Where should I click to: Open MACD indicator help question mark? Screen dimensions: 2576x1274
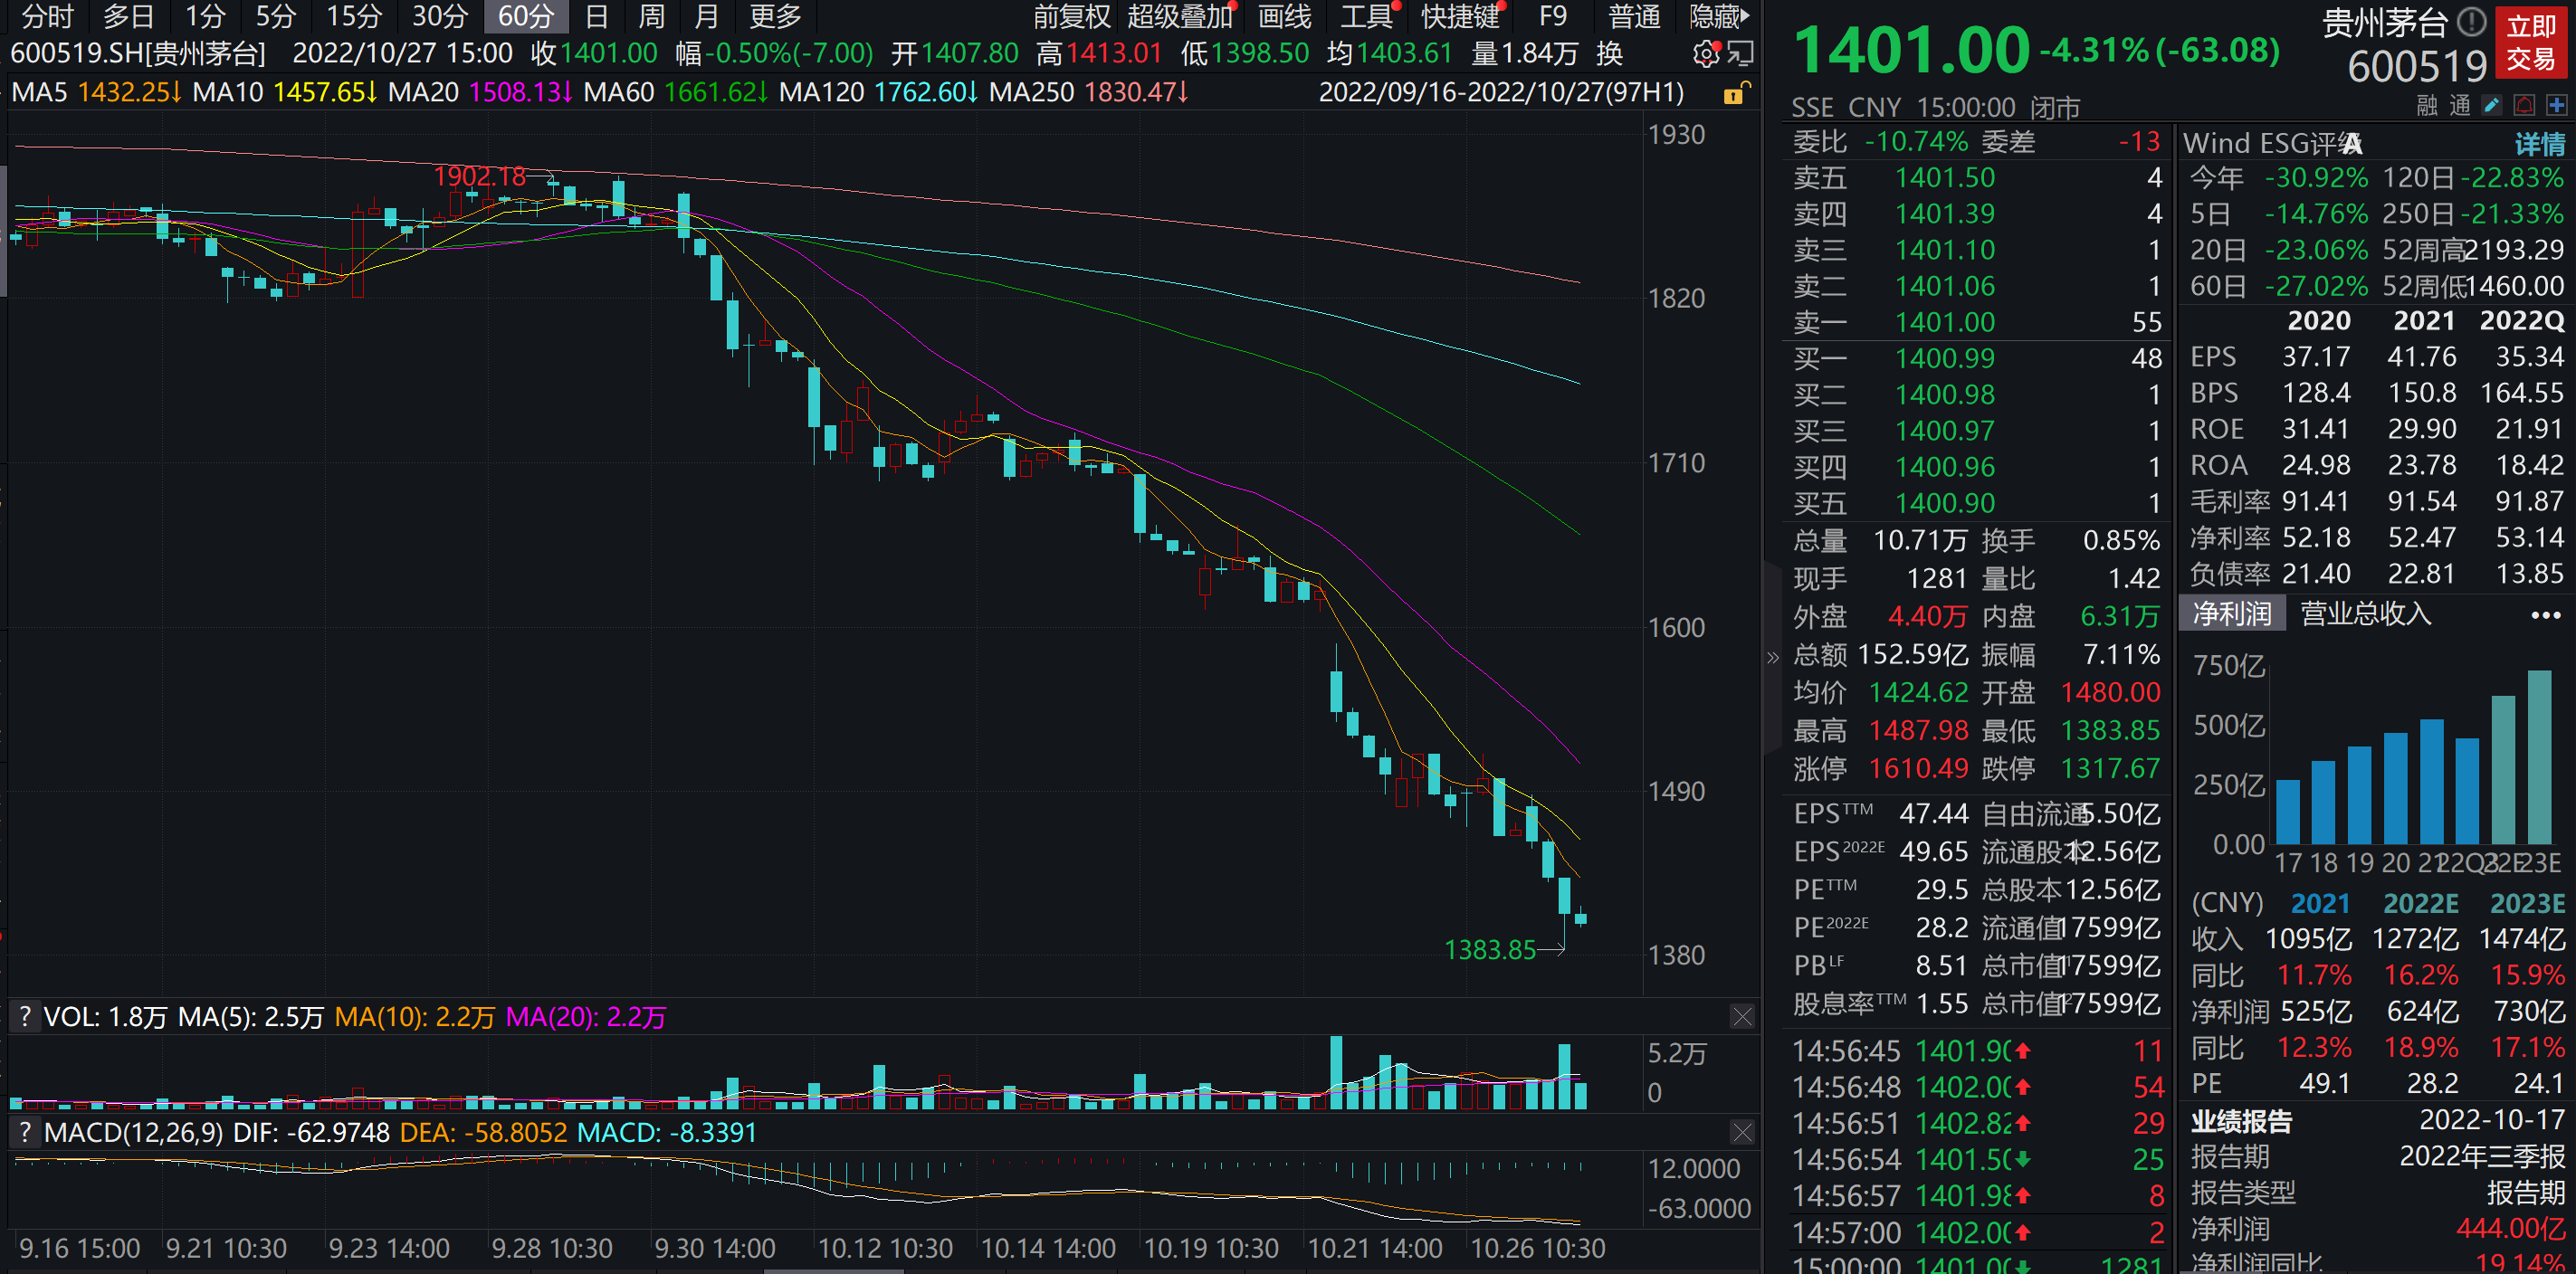25,1133
